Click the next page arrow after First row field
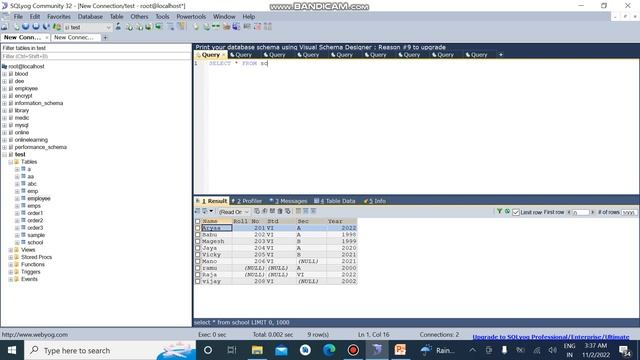640x360 pixels. (593, 212)
